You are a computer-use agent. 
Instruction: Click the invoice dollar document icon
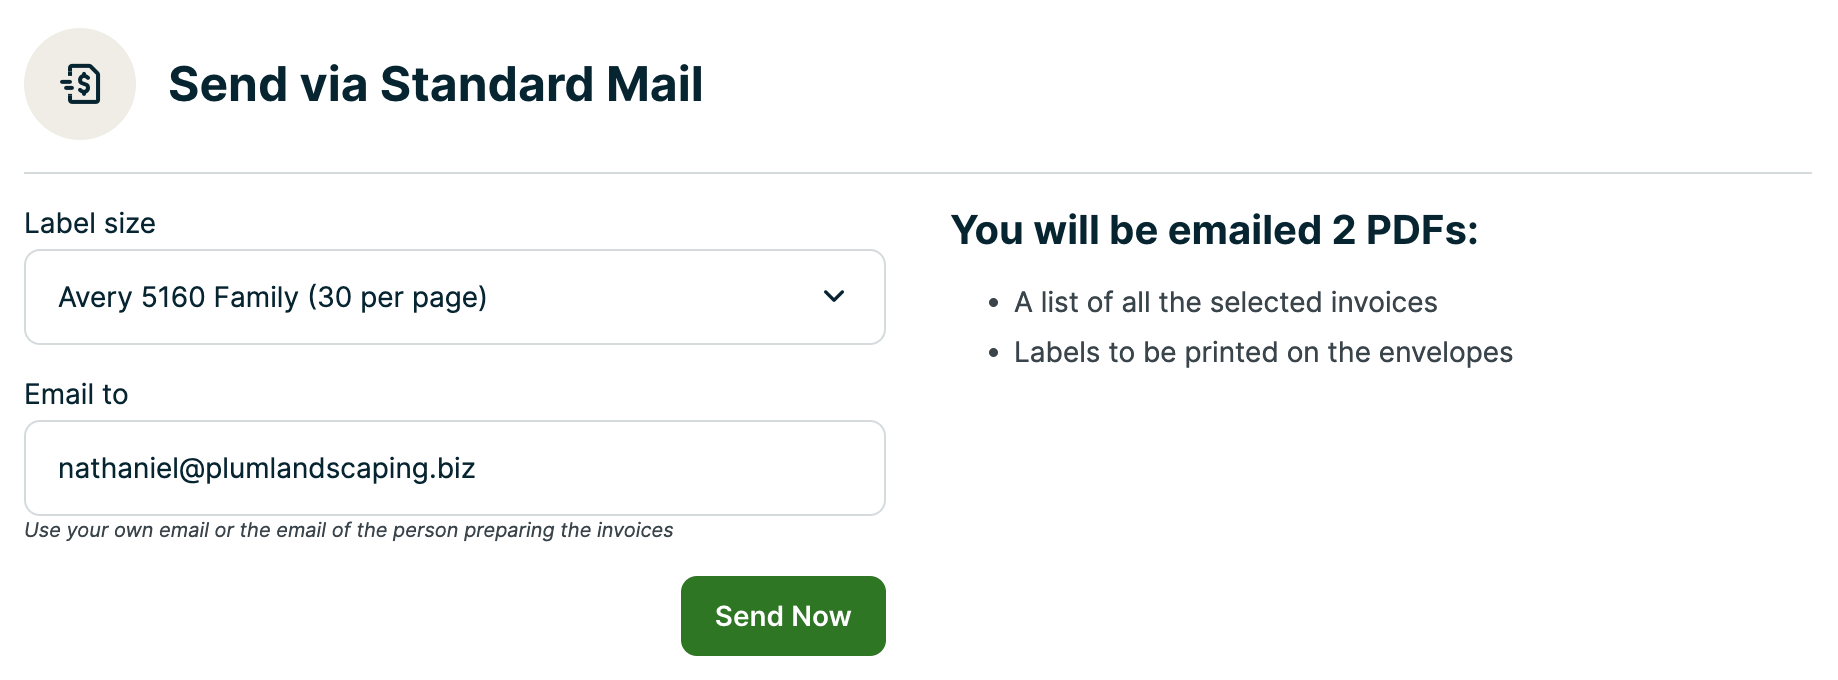81,84
